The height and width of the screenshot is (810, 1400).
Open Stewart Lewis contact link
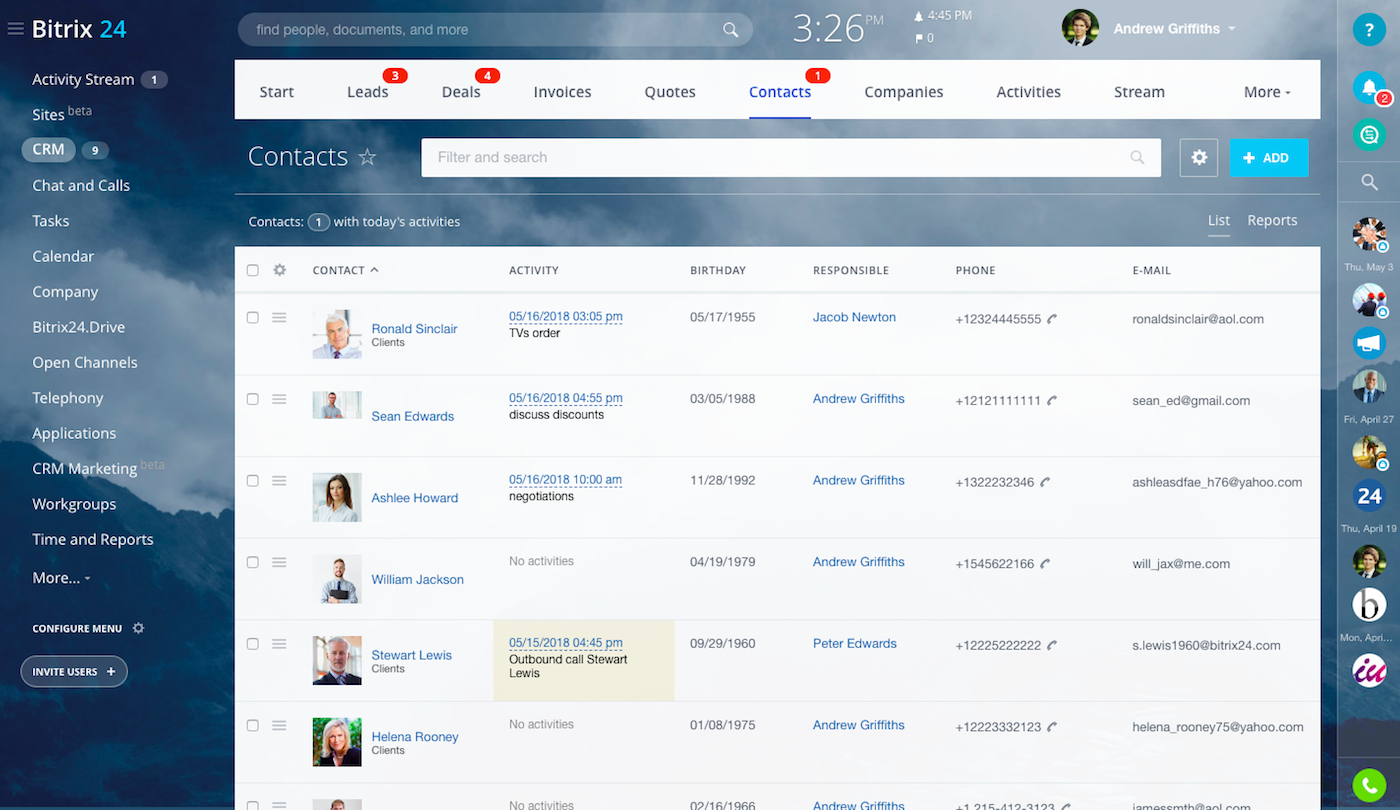[411, 655]
